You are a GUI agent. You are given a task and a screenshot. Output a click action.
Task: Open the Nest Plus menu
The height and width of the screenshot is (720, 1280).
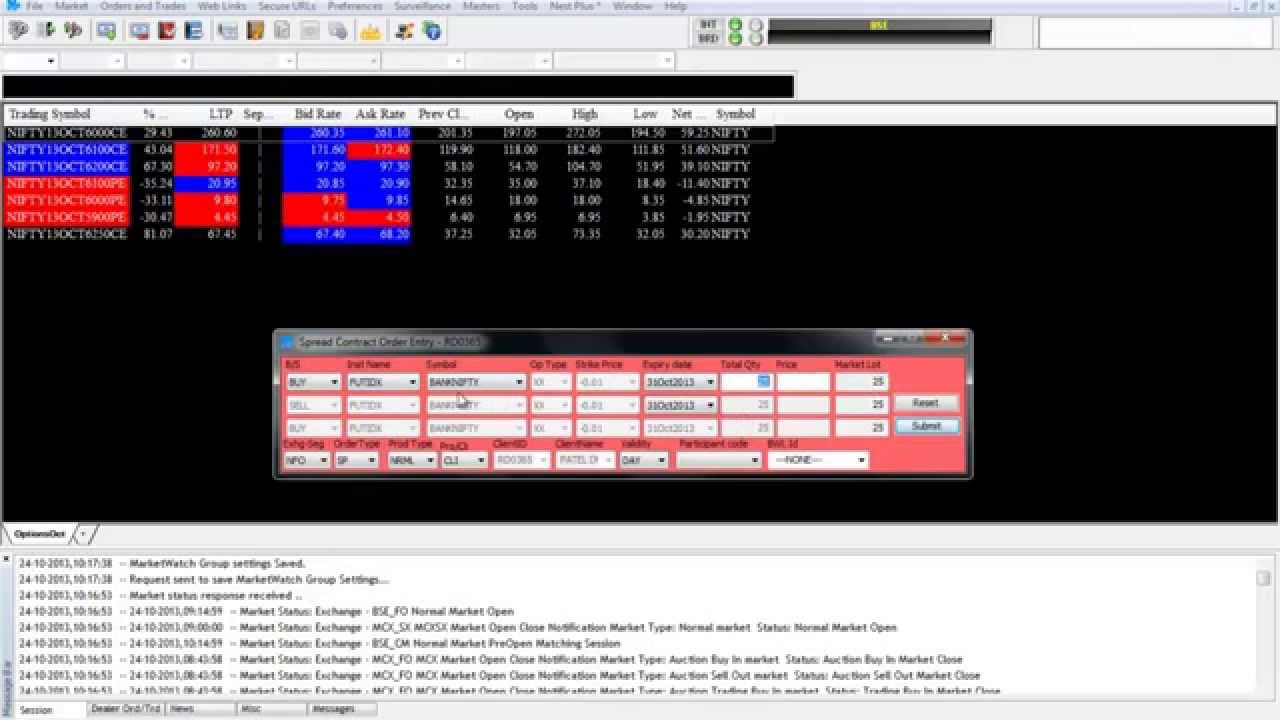point(576,6)
